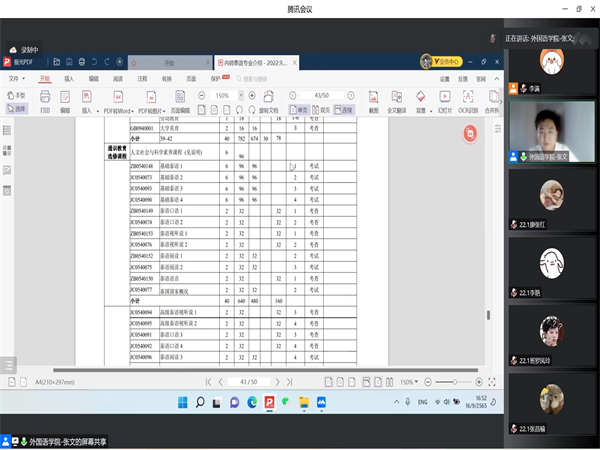Toggle 双页 double page view
The image size is (600, 450).
321,110
